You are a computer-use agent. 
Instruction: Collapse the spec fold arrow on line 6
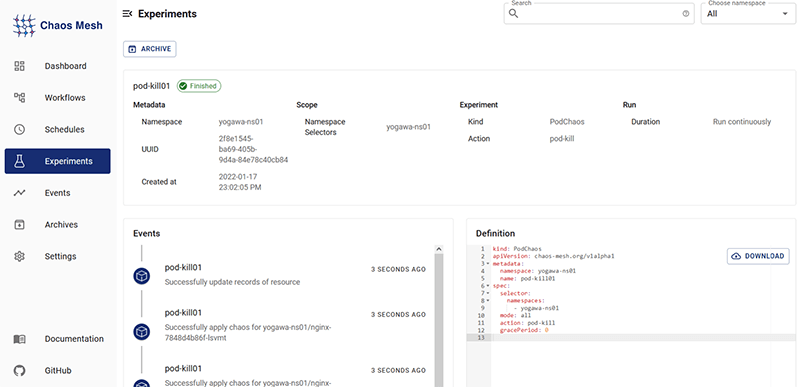pyautogui.click(x=488, y=286)
